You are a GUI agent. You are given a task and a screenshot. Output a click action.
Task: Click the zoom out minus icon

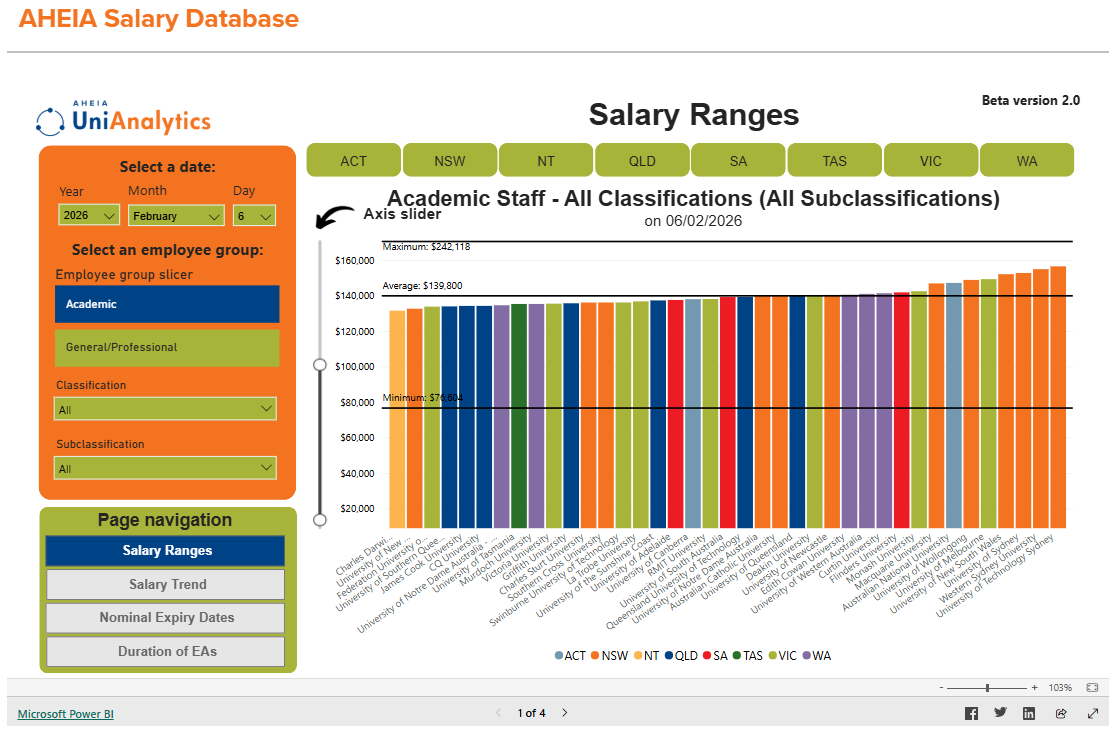[x=941, y=688]
